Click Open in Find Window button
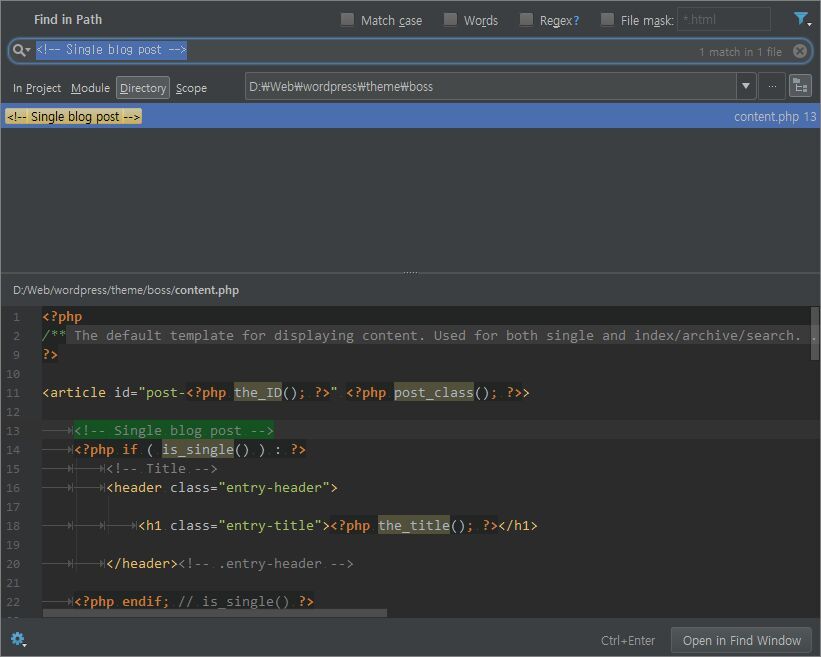 point(741,640)
